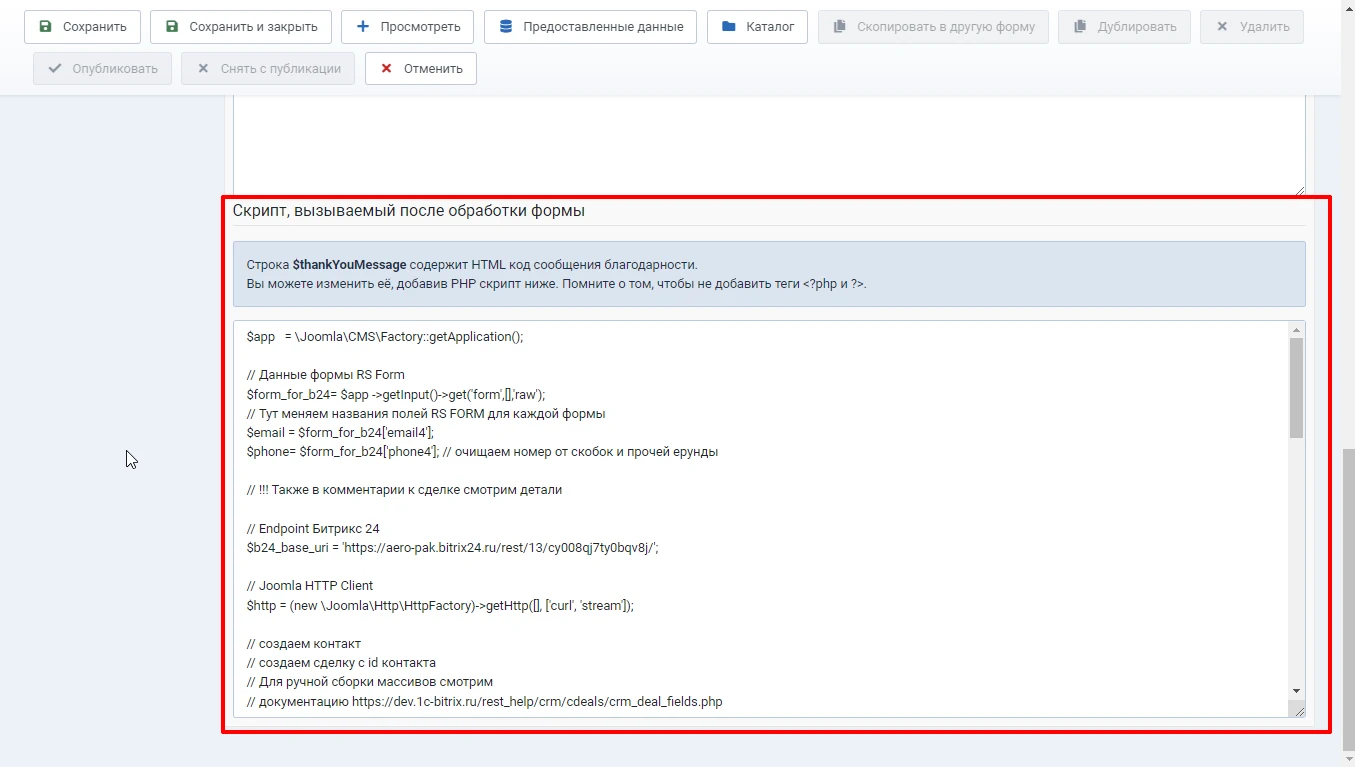Click the Дублировать button
The width and height of the screenshot is (1355, 767).
coord(1124,27)
